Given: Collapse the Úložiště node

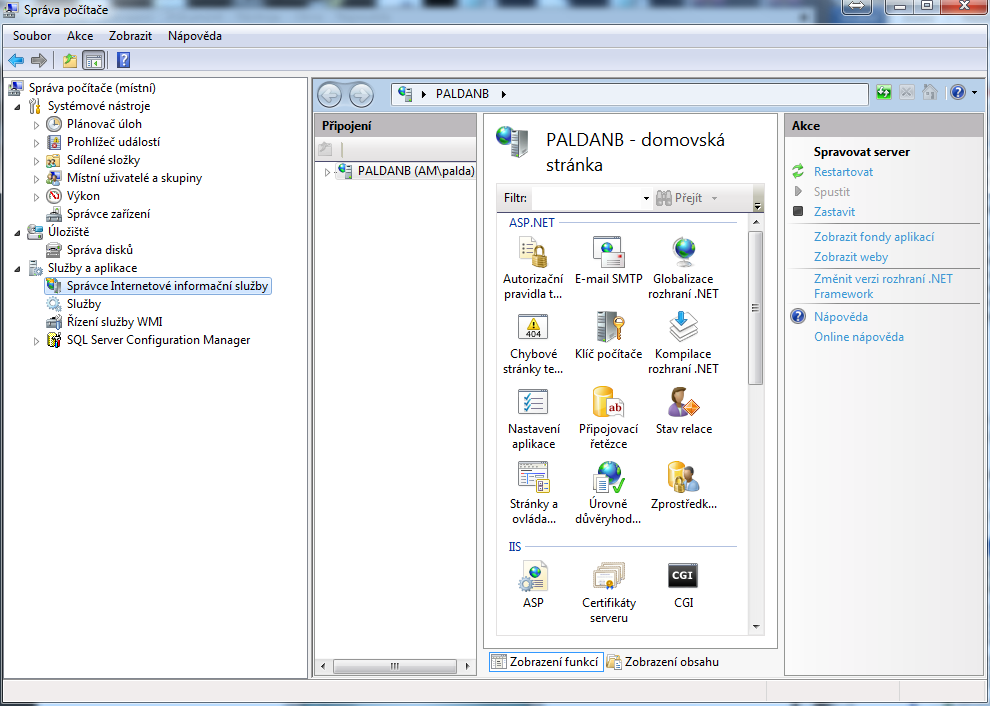Looking at the screenshot, I should (x=18, y=233).
